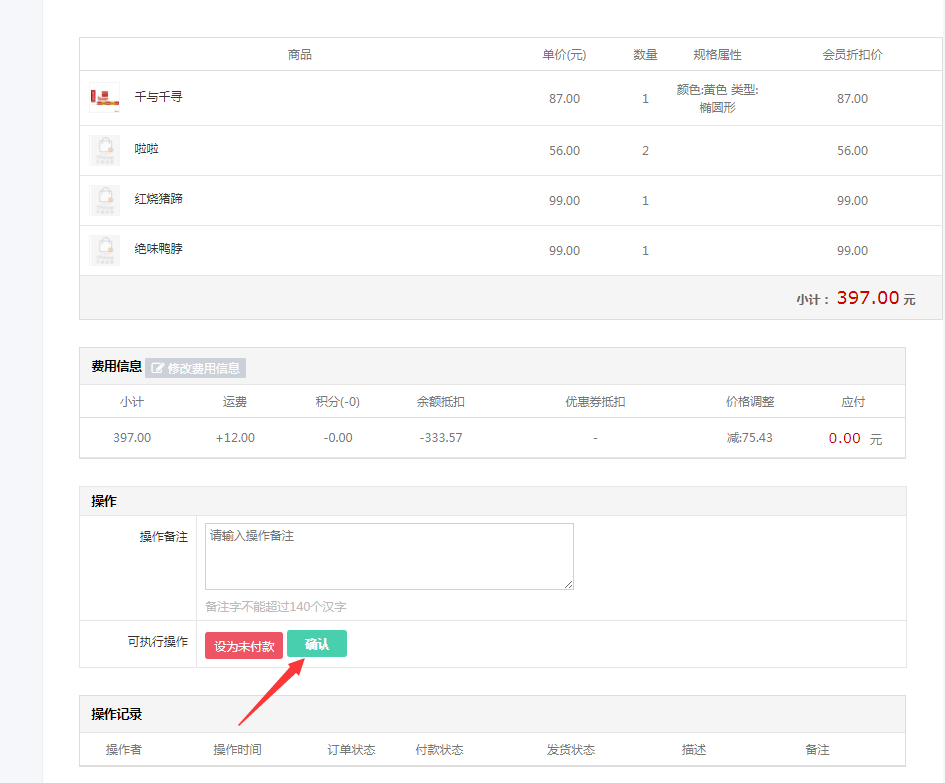Screen dimensions: 945x783
Task: Click the red 397.00 subtotal amount
Action: [867, 298]
